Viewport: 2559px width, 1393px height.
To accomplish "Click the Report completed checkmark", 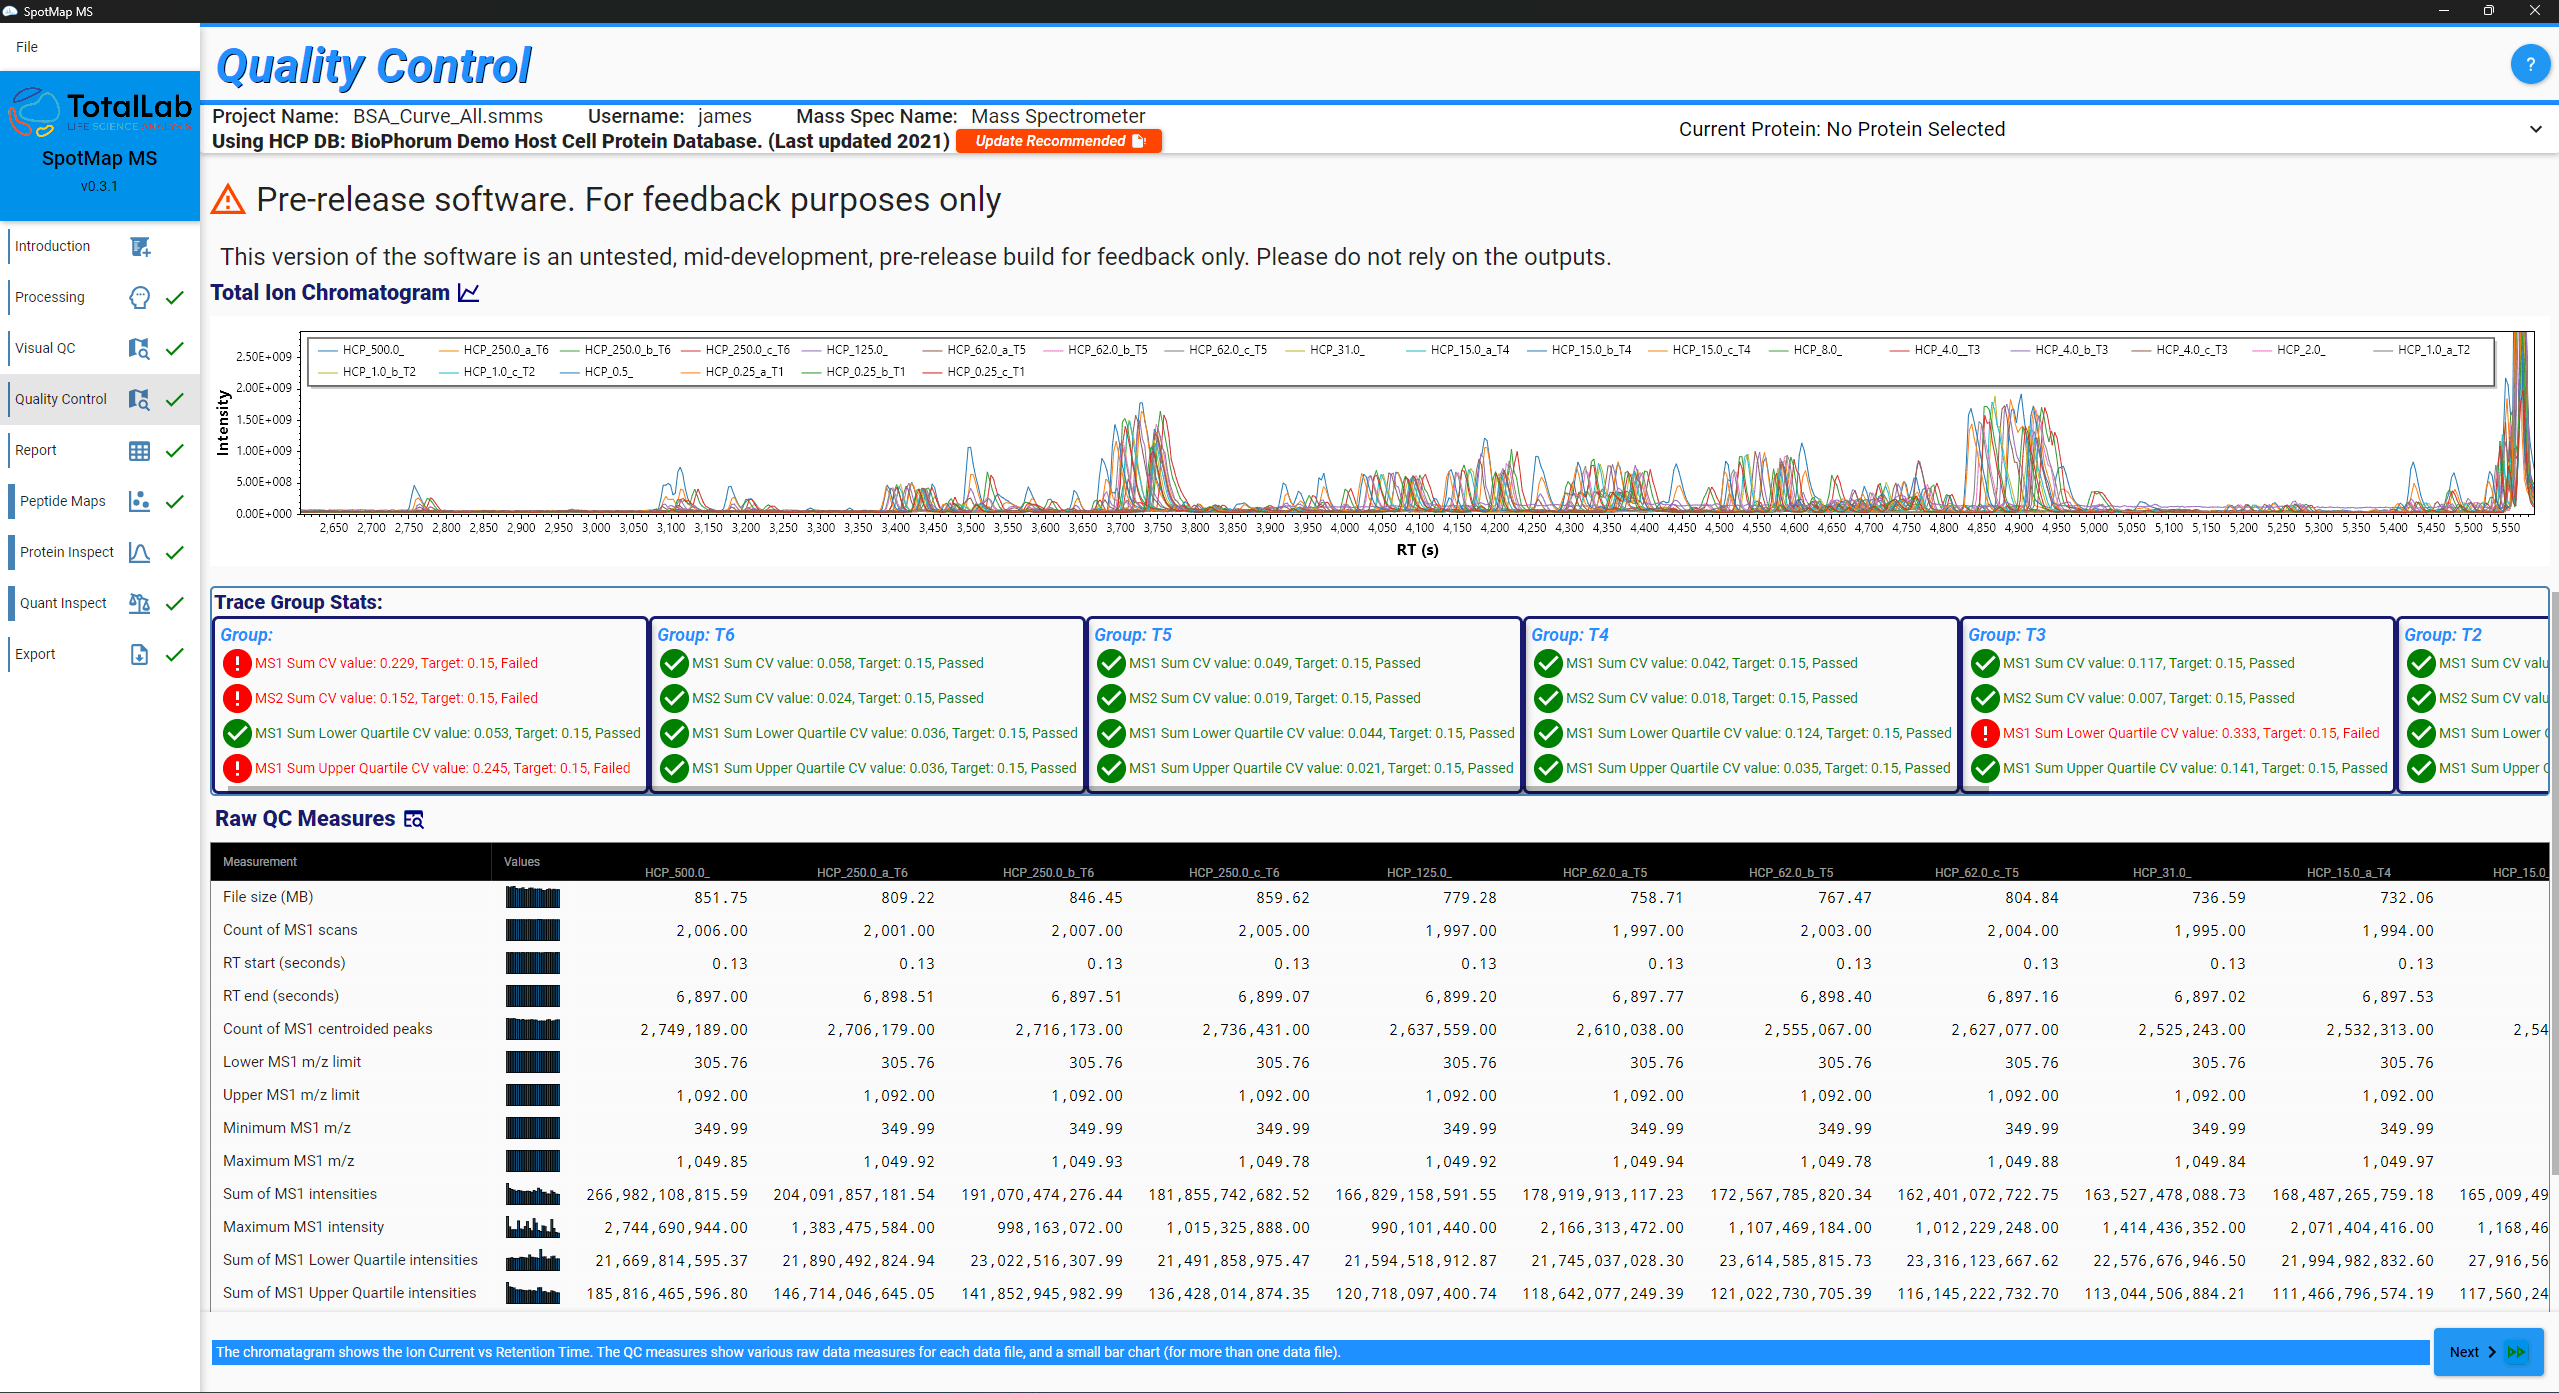I will [x=175, y=450].
